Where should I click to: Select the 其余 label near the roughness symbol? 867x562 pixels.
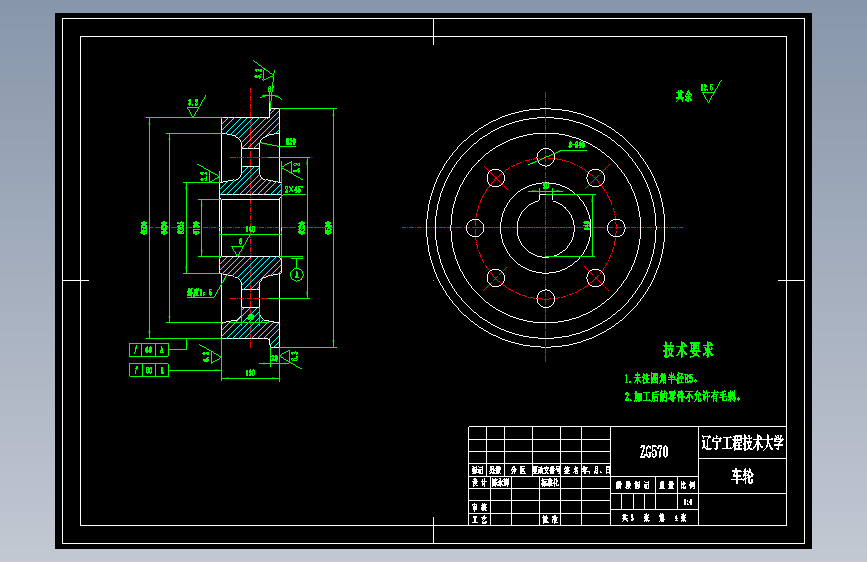684,96
